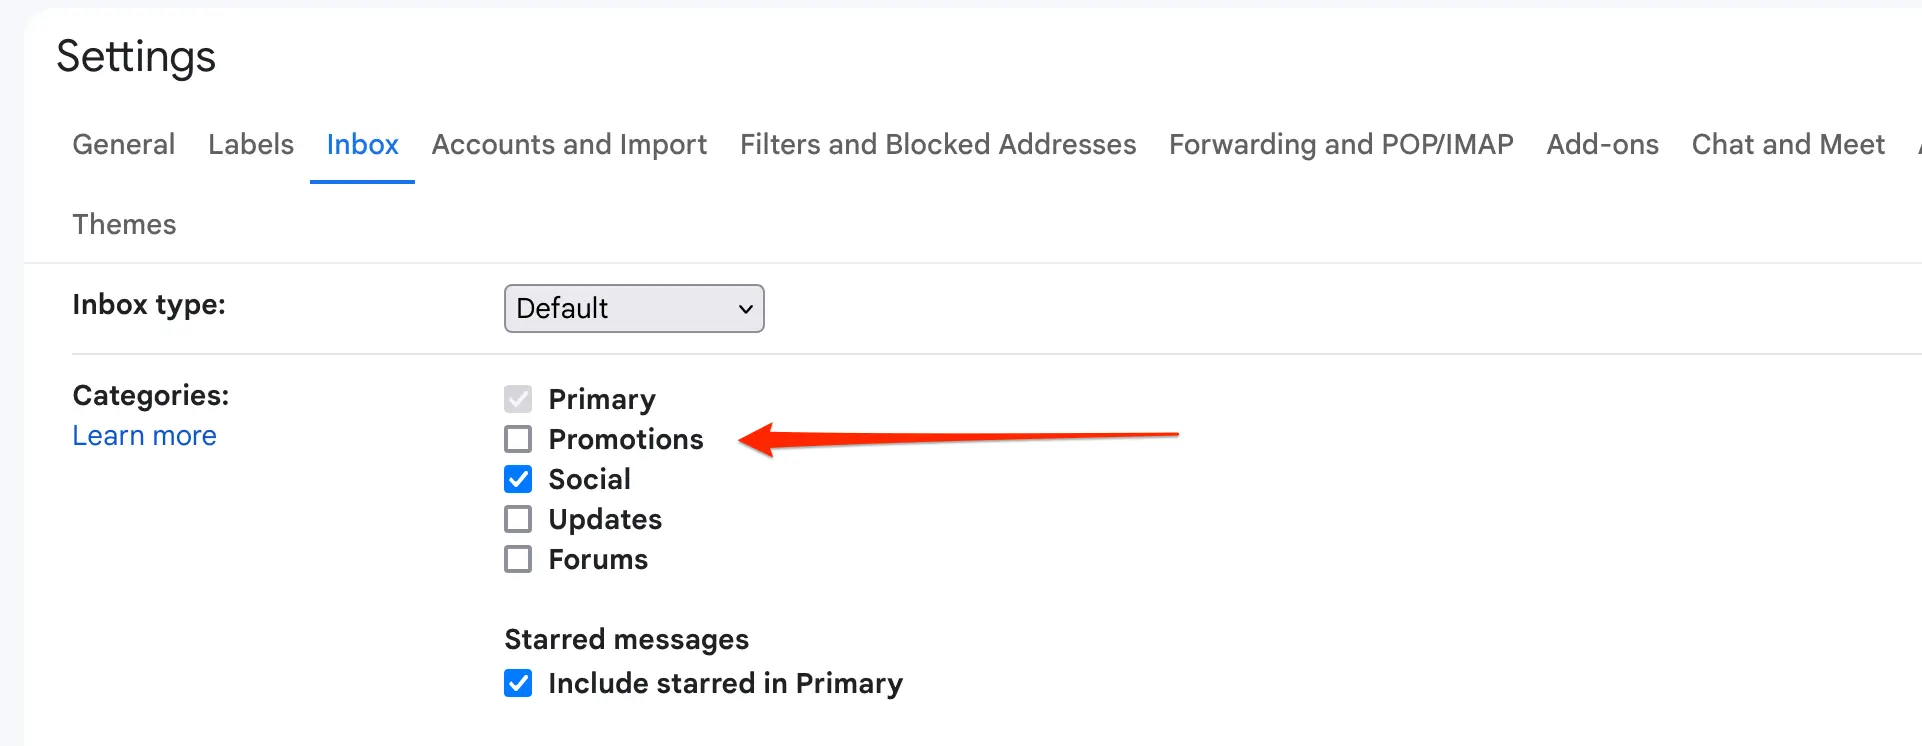Screen dimensions: 1922x746
Task: Open Filters and Blocked Addresses
Action: [937, 144]
